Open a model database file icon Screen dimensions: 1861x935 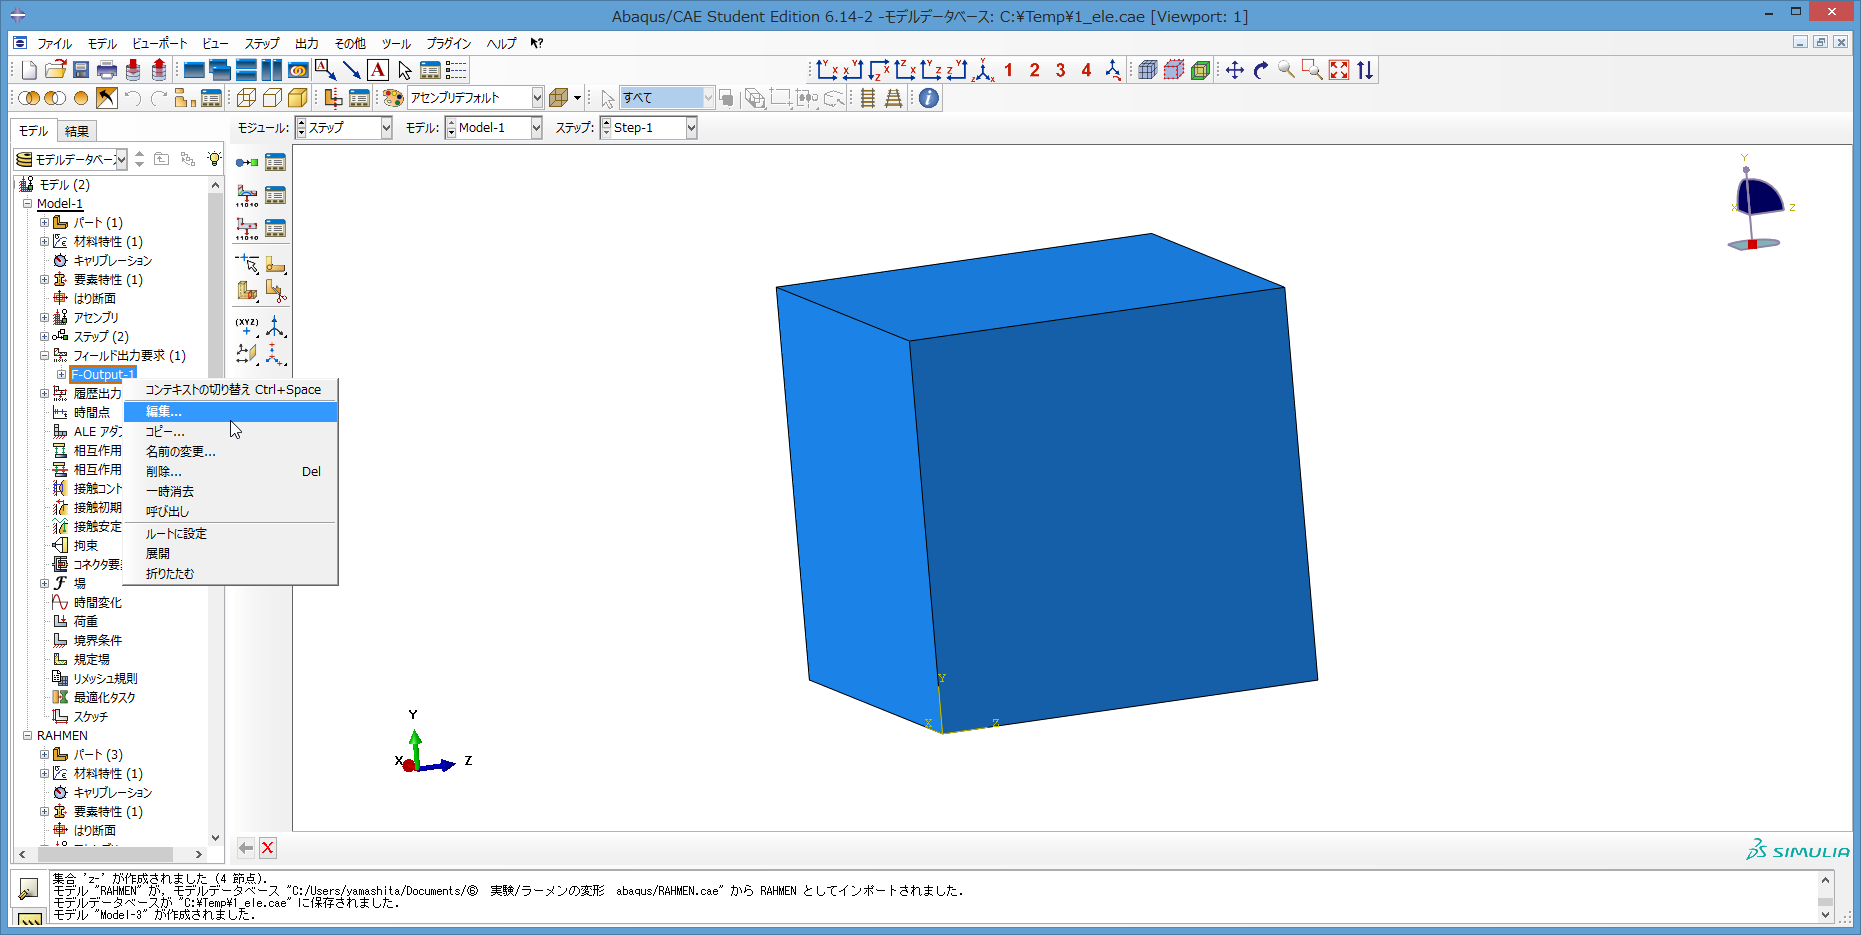[55, 70]
